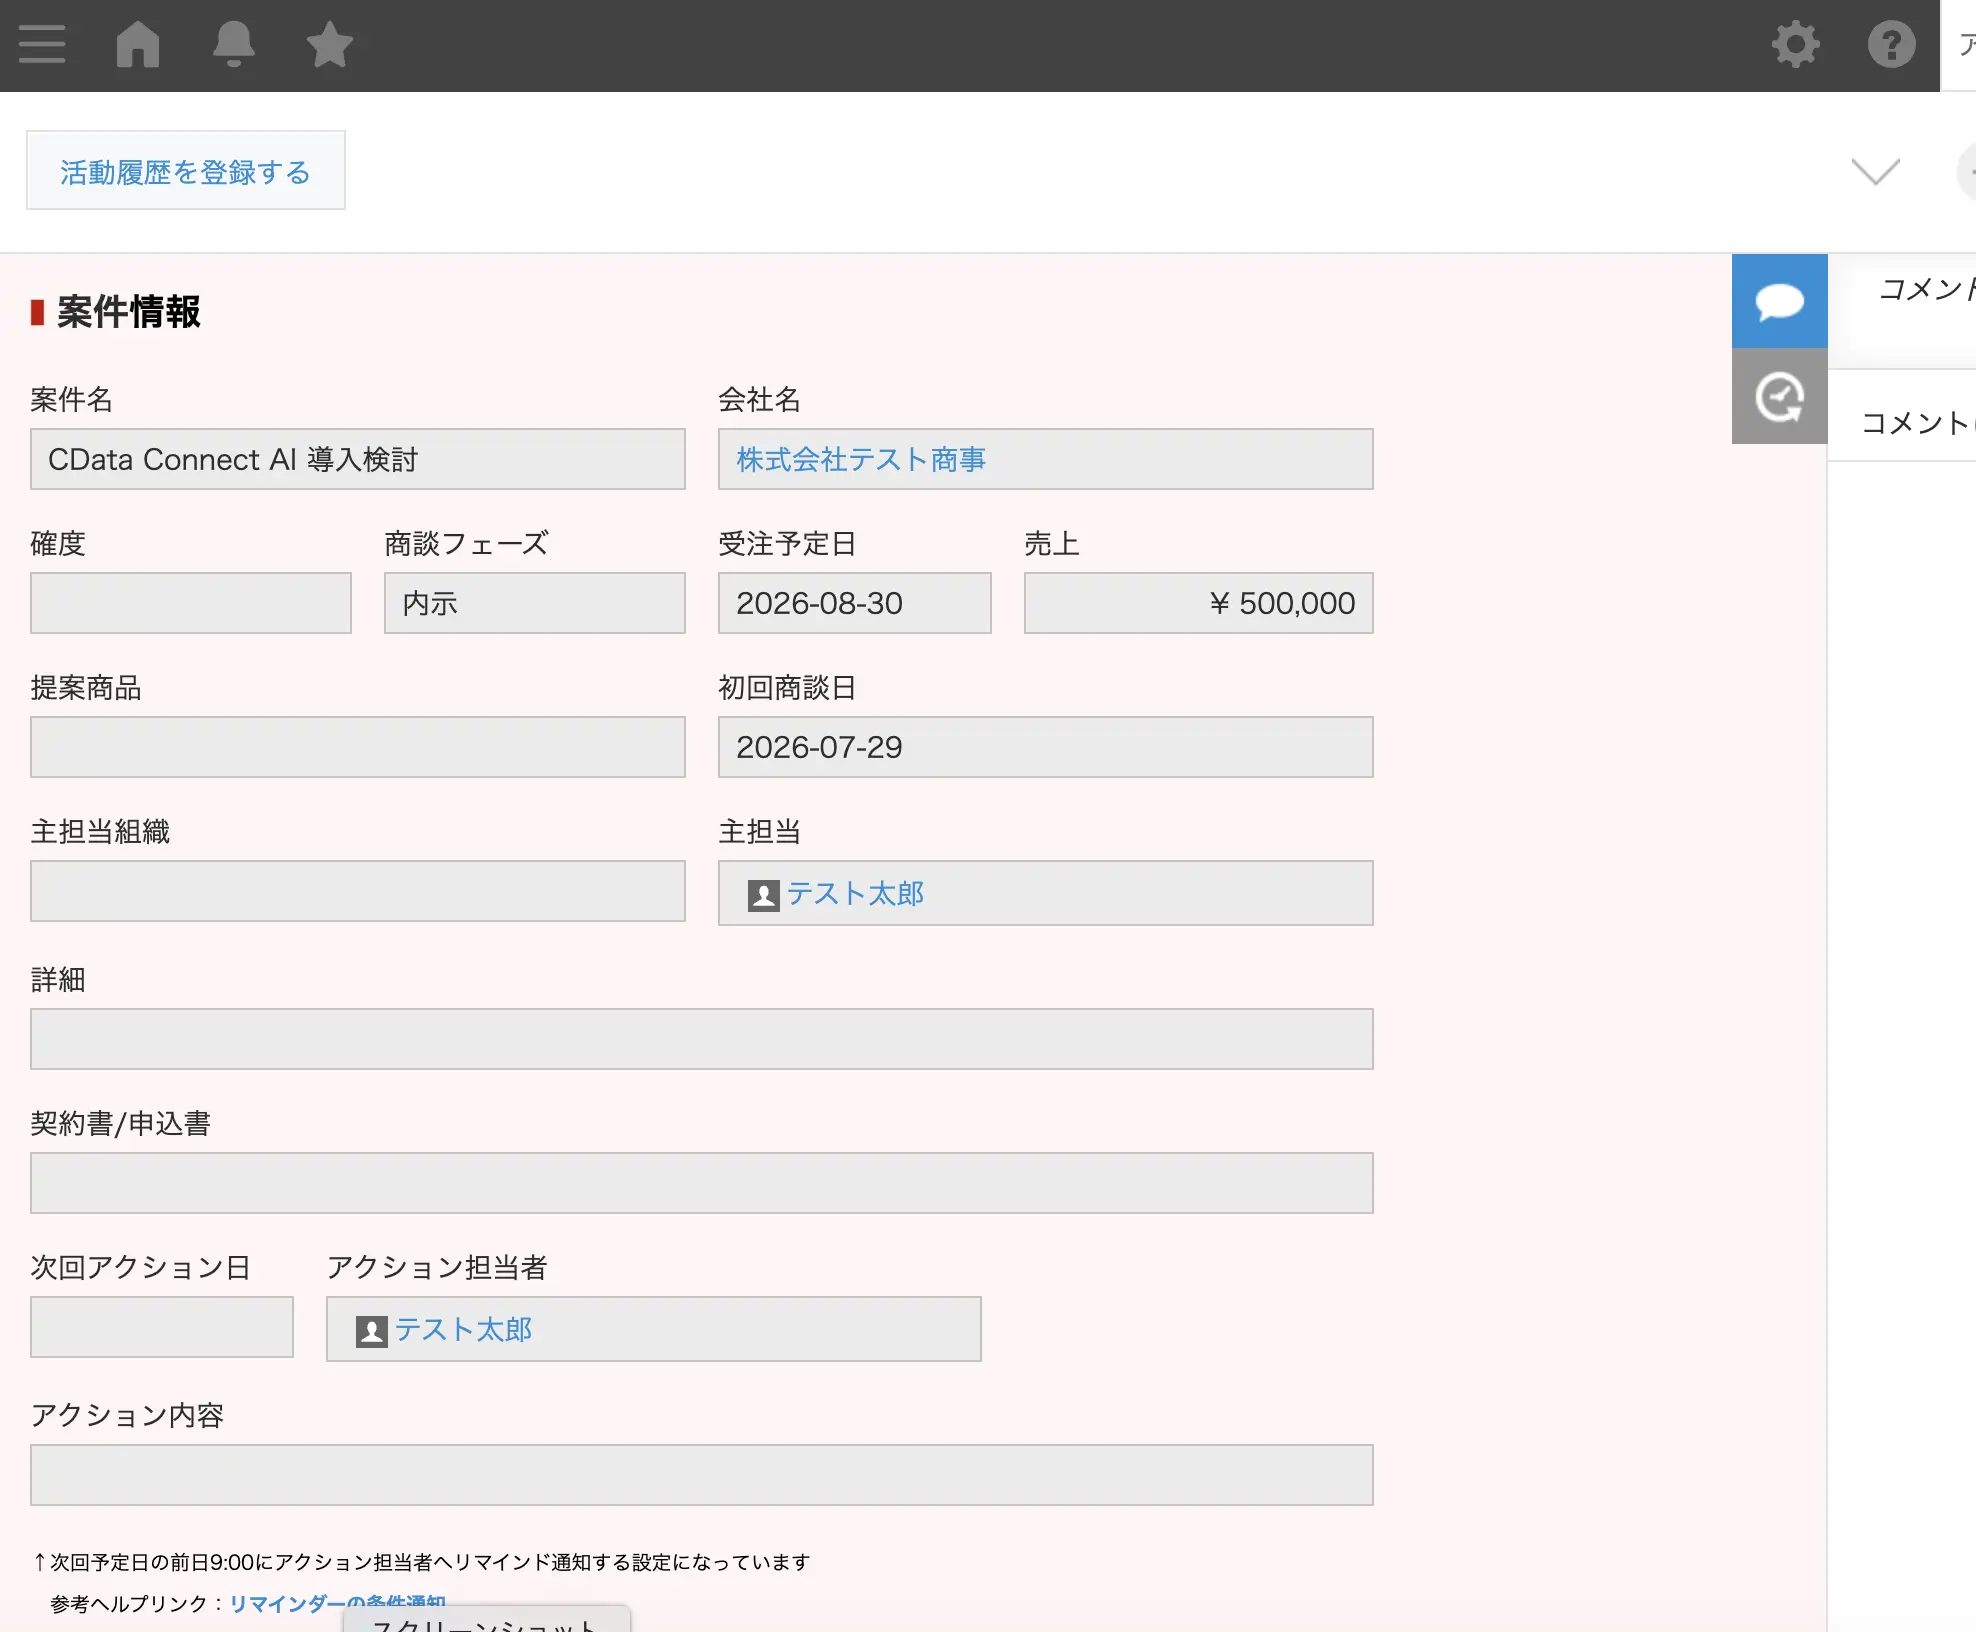Click the empty 主担当組織 field
Image resolution: width=1976 pixels, height=1632 pixels.
click(x=358, y=891)
